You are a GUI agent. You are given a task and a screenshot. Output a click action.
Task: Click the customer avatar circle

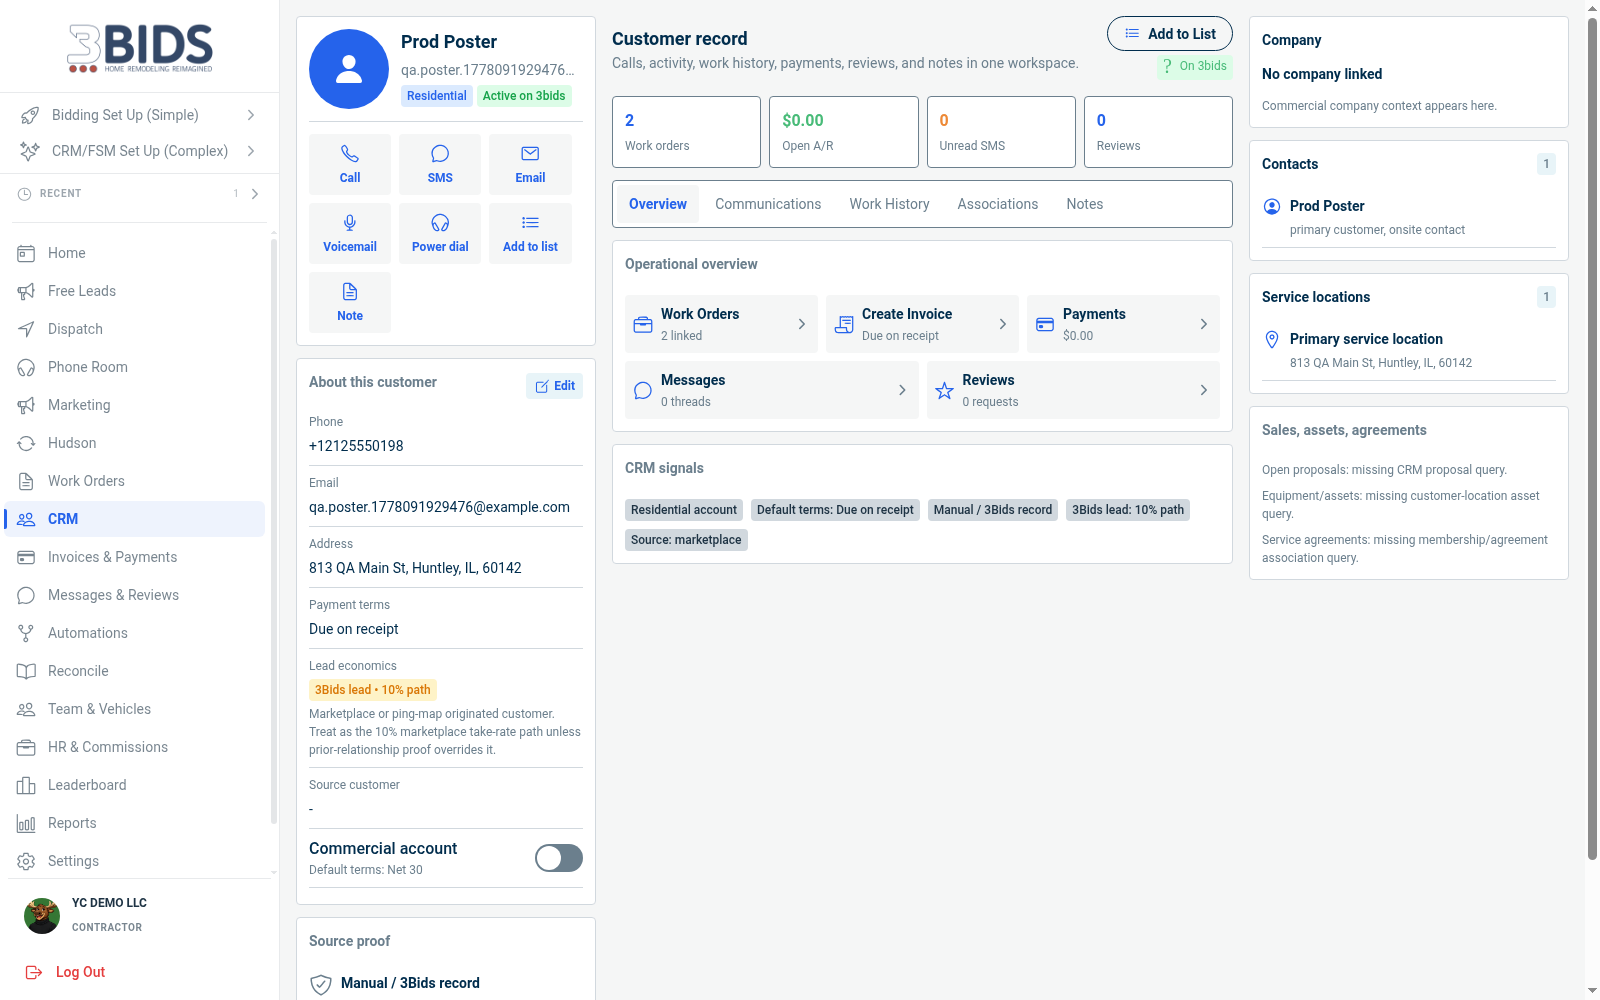(349, 69)
